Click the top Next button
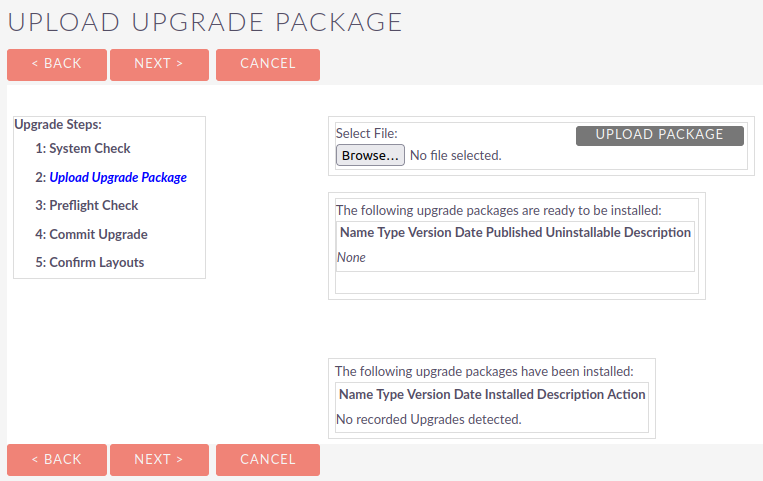 (x=159, y=64)
